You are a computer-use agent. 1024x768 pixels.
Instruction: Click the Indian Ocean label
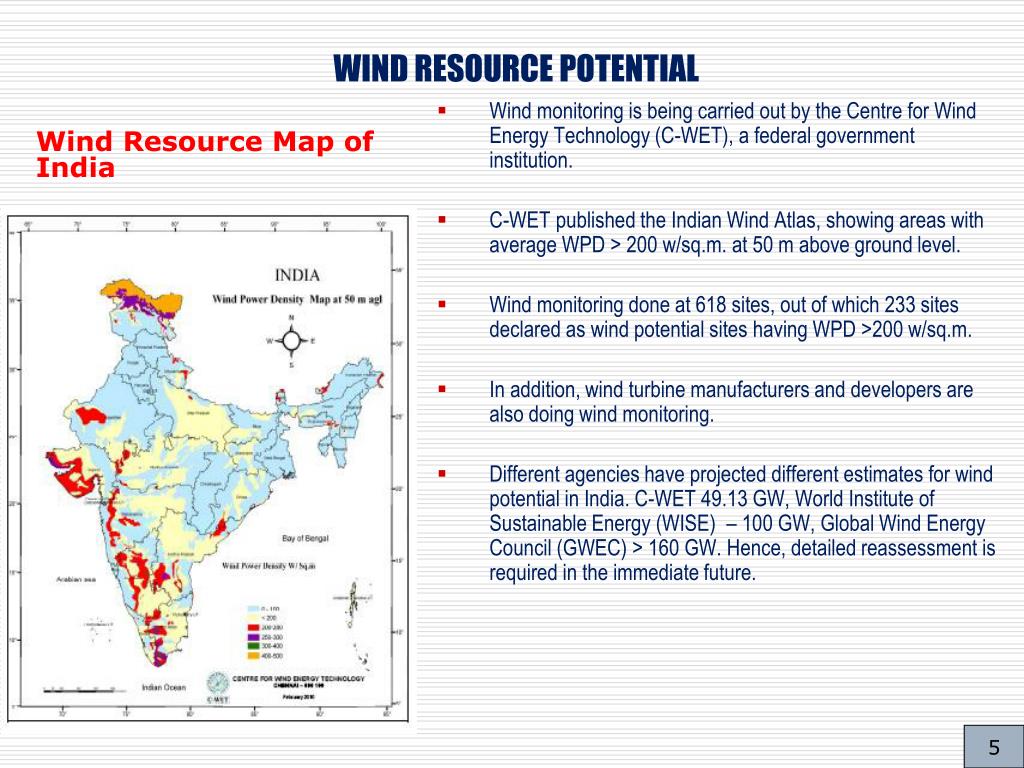click(x=163, y=688)
